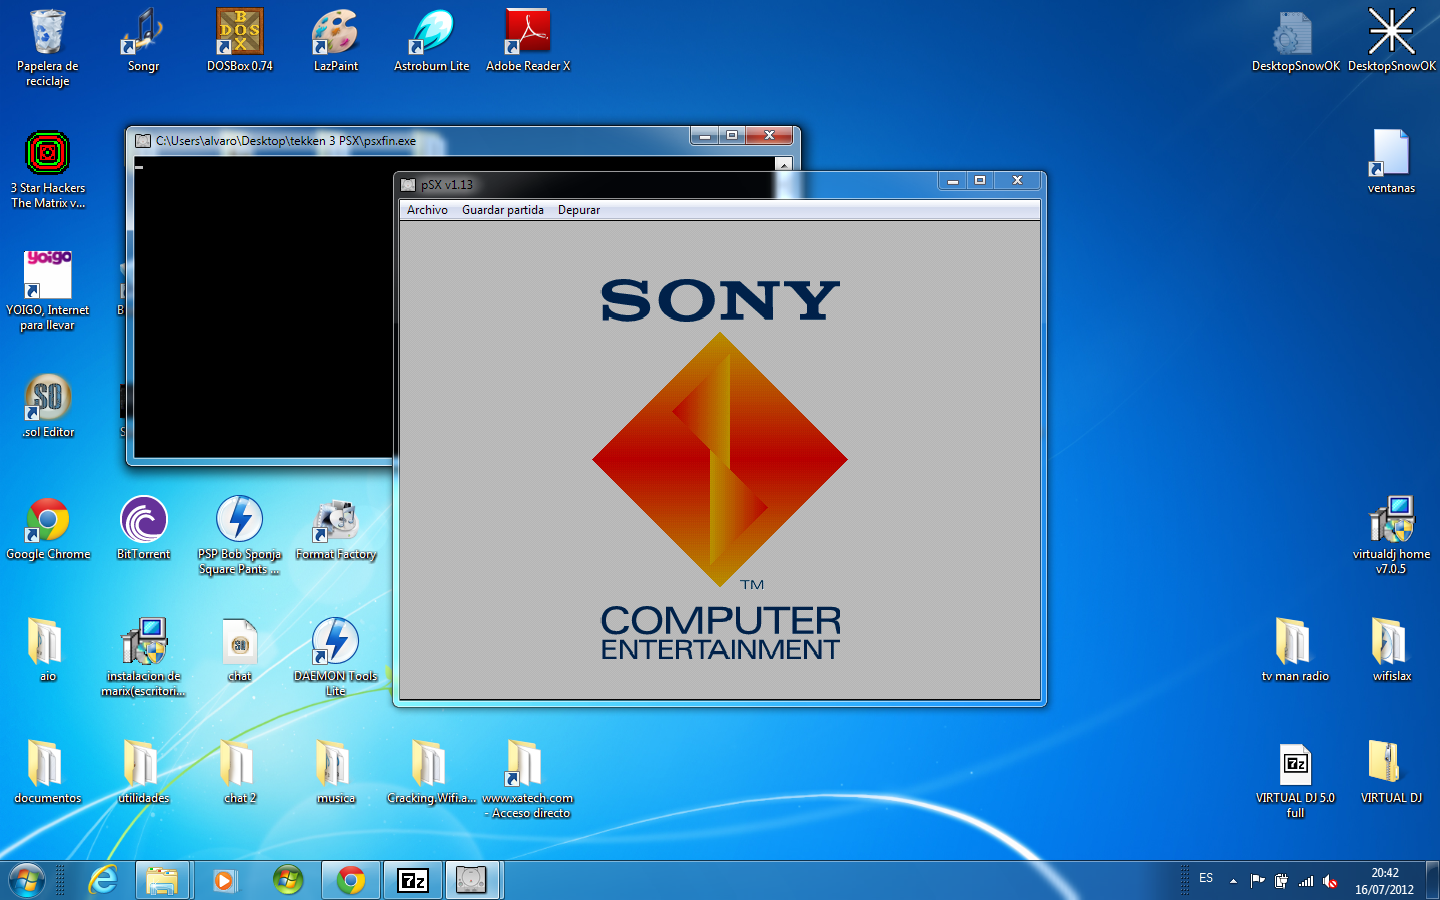The image size is (1440, 900).
Task: Open Action Center flag icon
Action: (1257, 881)
